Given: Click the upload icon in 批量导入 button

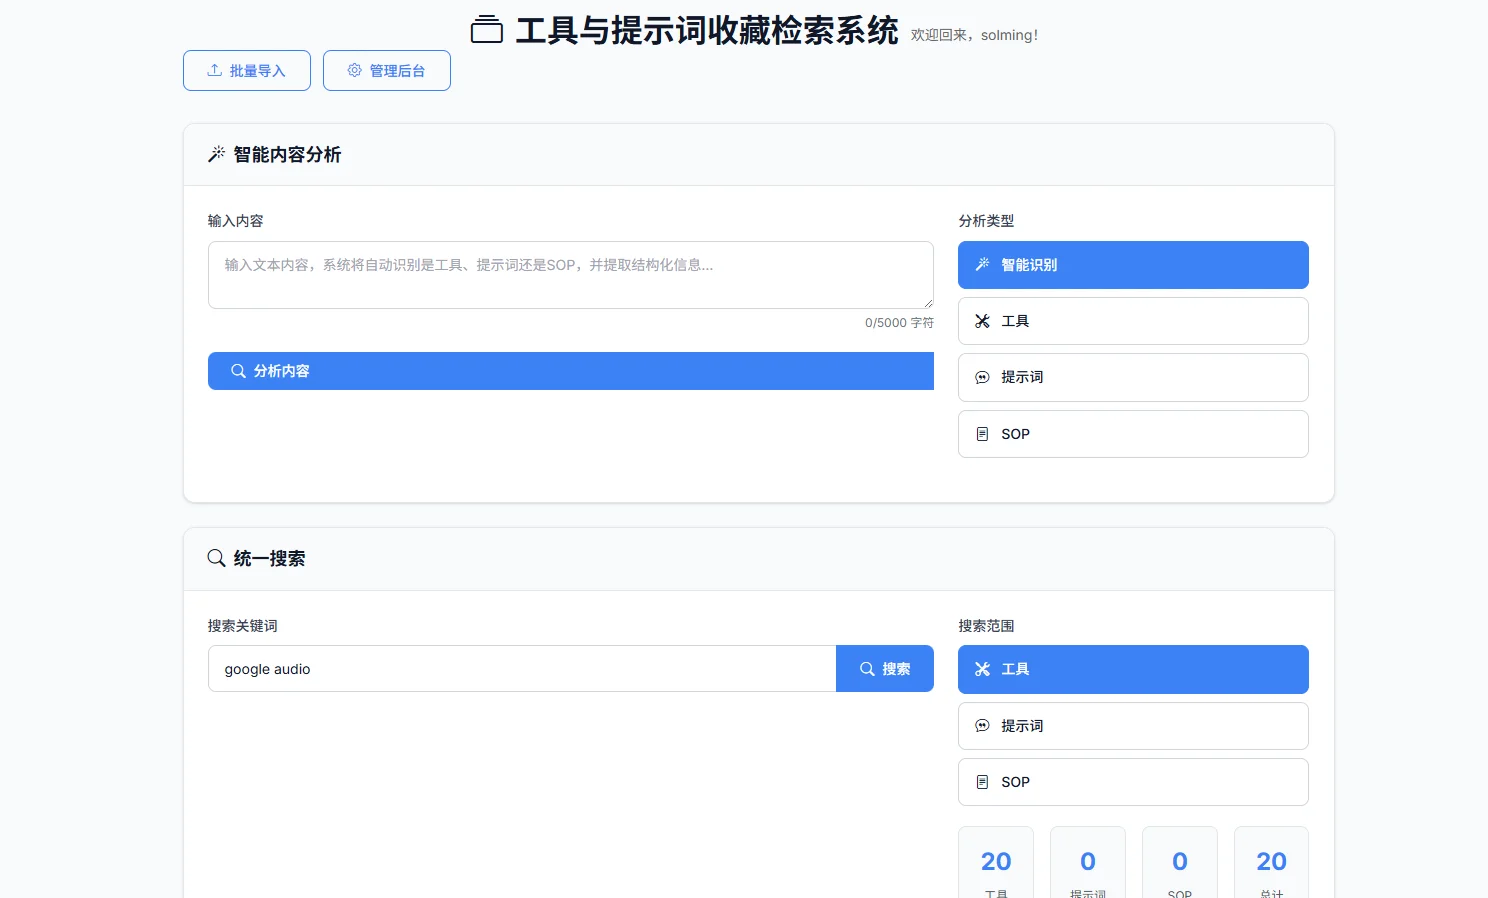Looking at the screenshot, I should pos(213,70).
